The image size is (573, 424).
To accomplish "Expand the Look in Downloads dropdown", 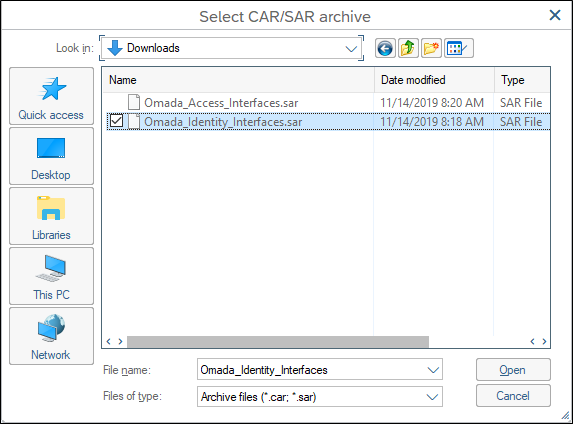I will pyautogui.click(x=351, y=48).
